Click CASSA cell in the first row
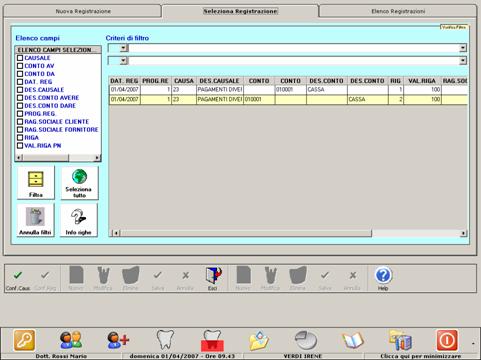This screenshot has width=481, height=360. coord(327,90)
